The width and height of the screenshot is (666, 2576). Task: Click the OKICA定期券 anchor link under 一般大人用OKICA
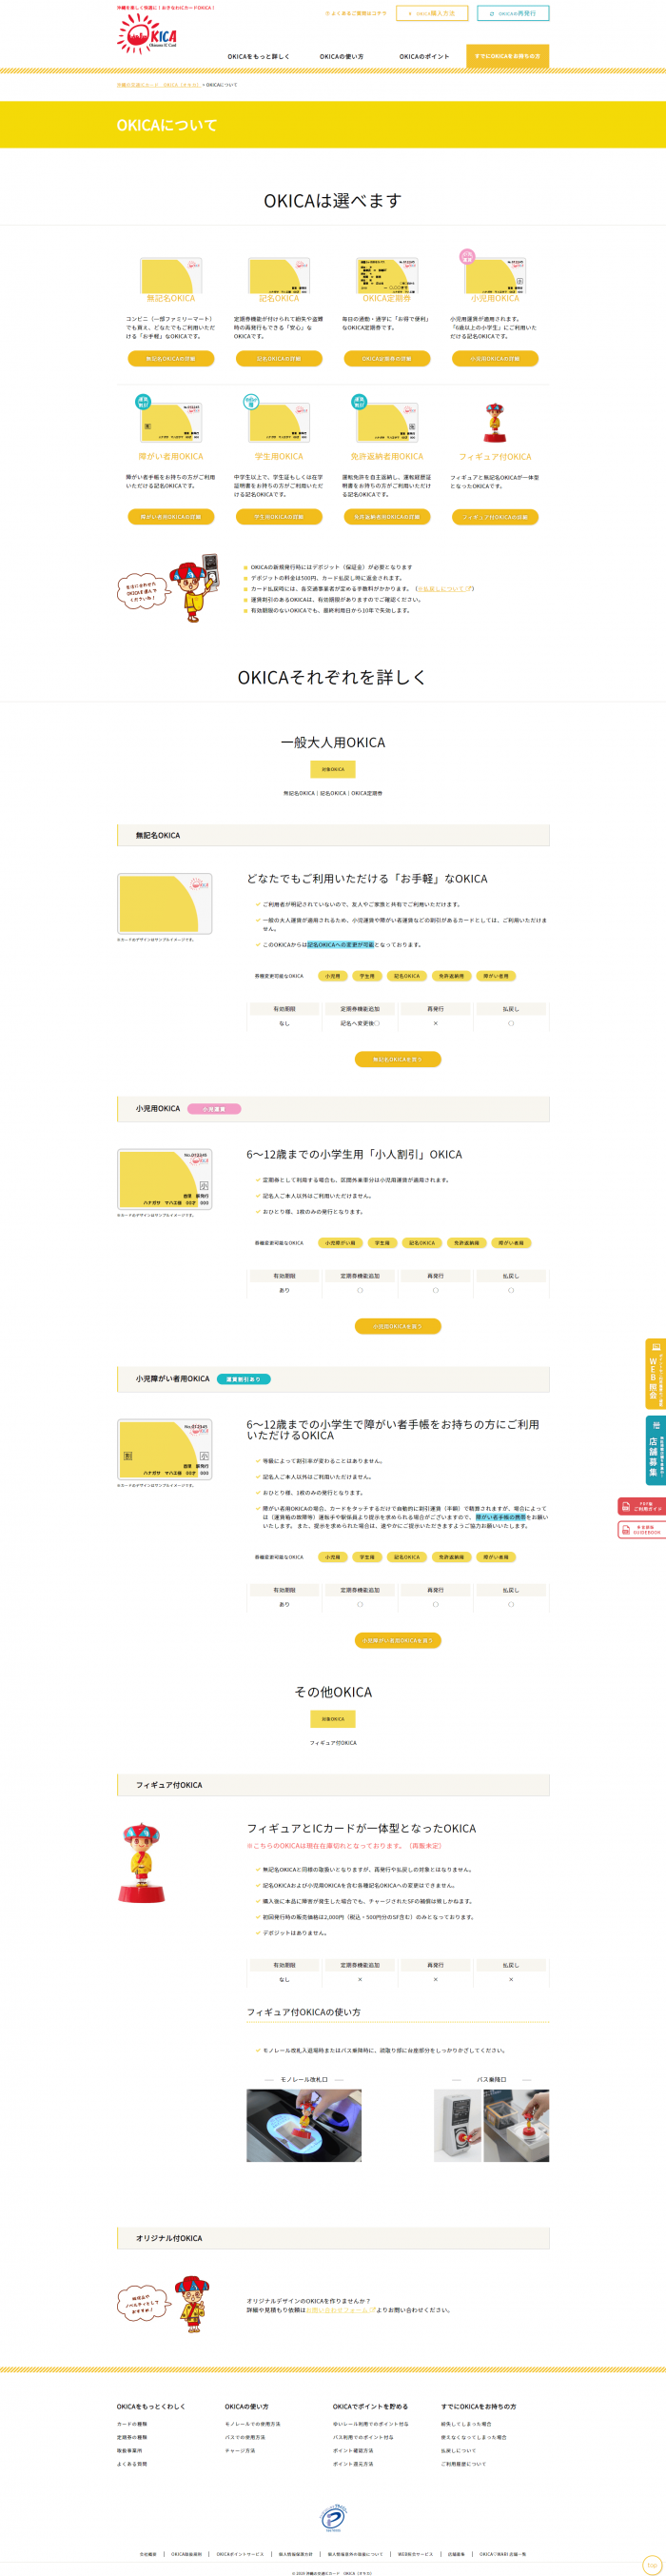pos(366,793)
